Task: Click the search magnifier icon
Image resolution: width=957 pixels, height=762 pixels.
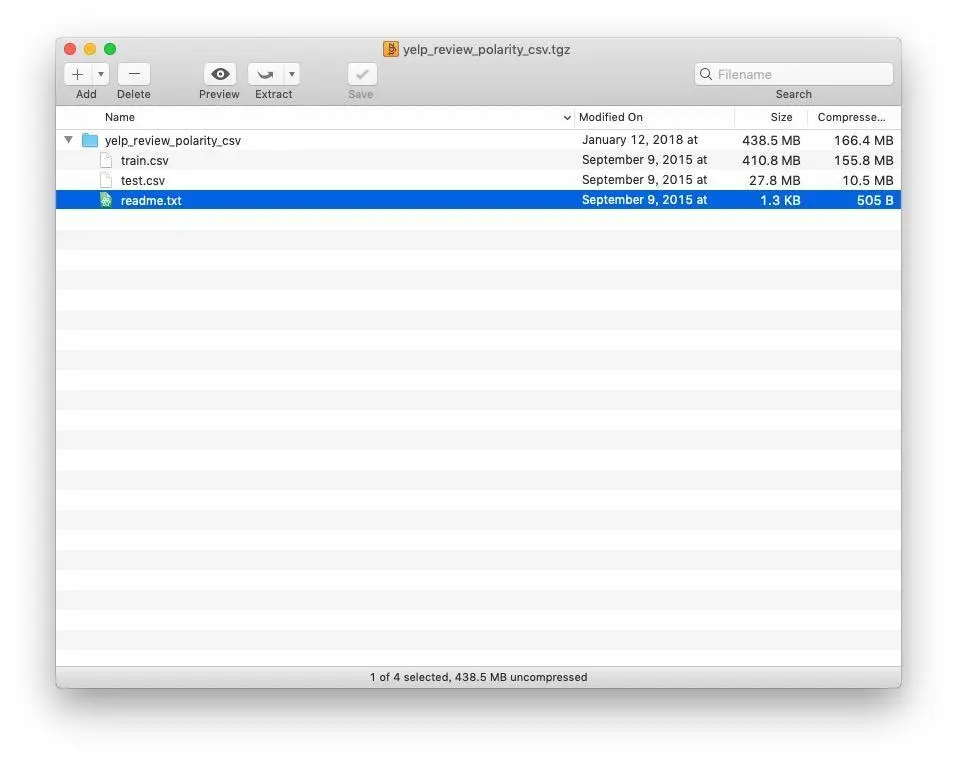Action: click(706, 74)
